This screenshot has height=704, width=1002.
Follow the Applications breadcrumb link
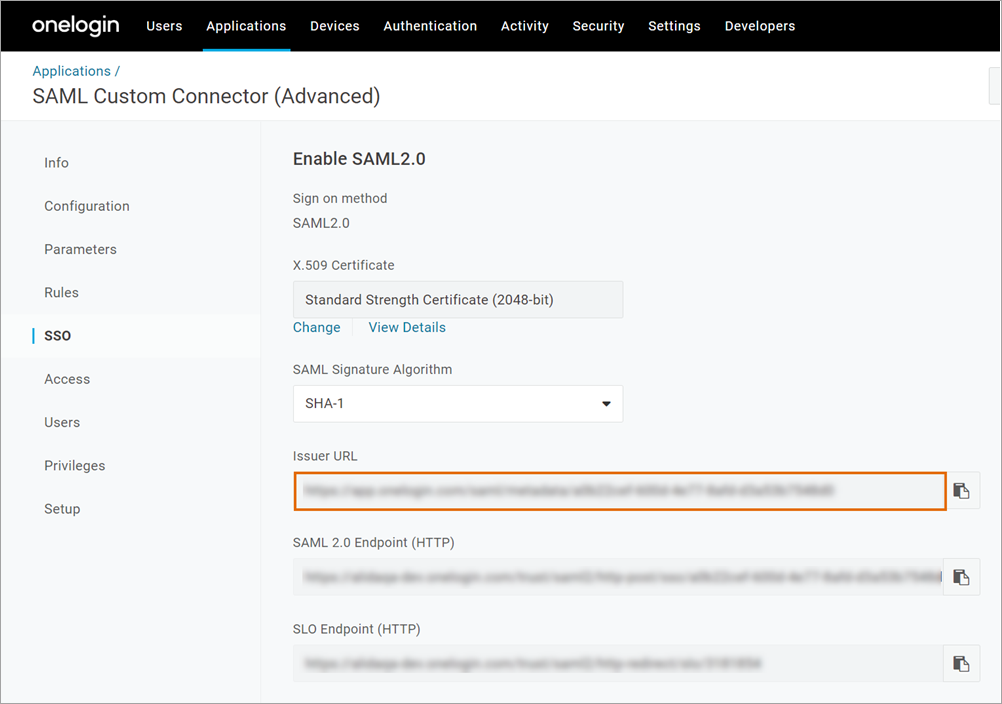(x=71, y=71)
